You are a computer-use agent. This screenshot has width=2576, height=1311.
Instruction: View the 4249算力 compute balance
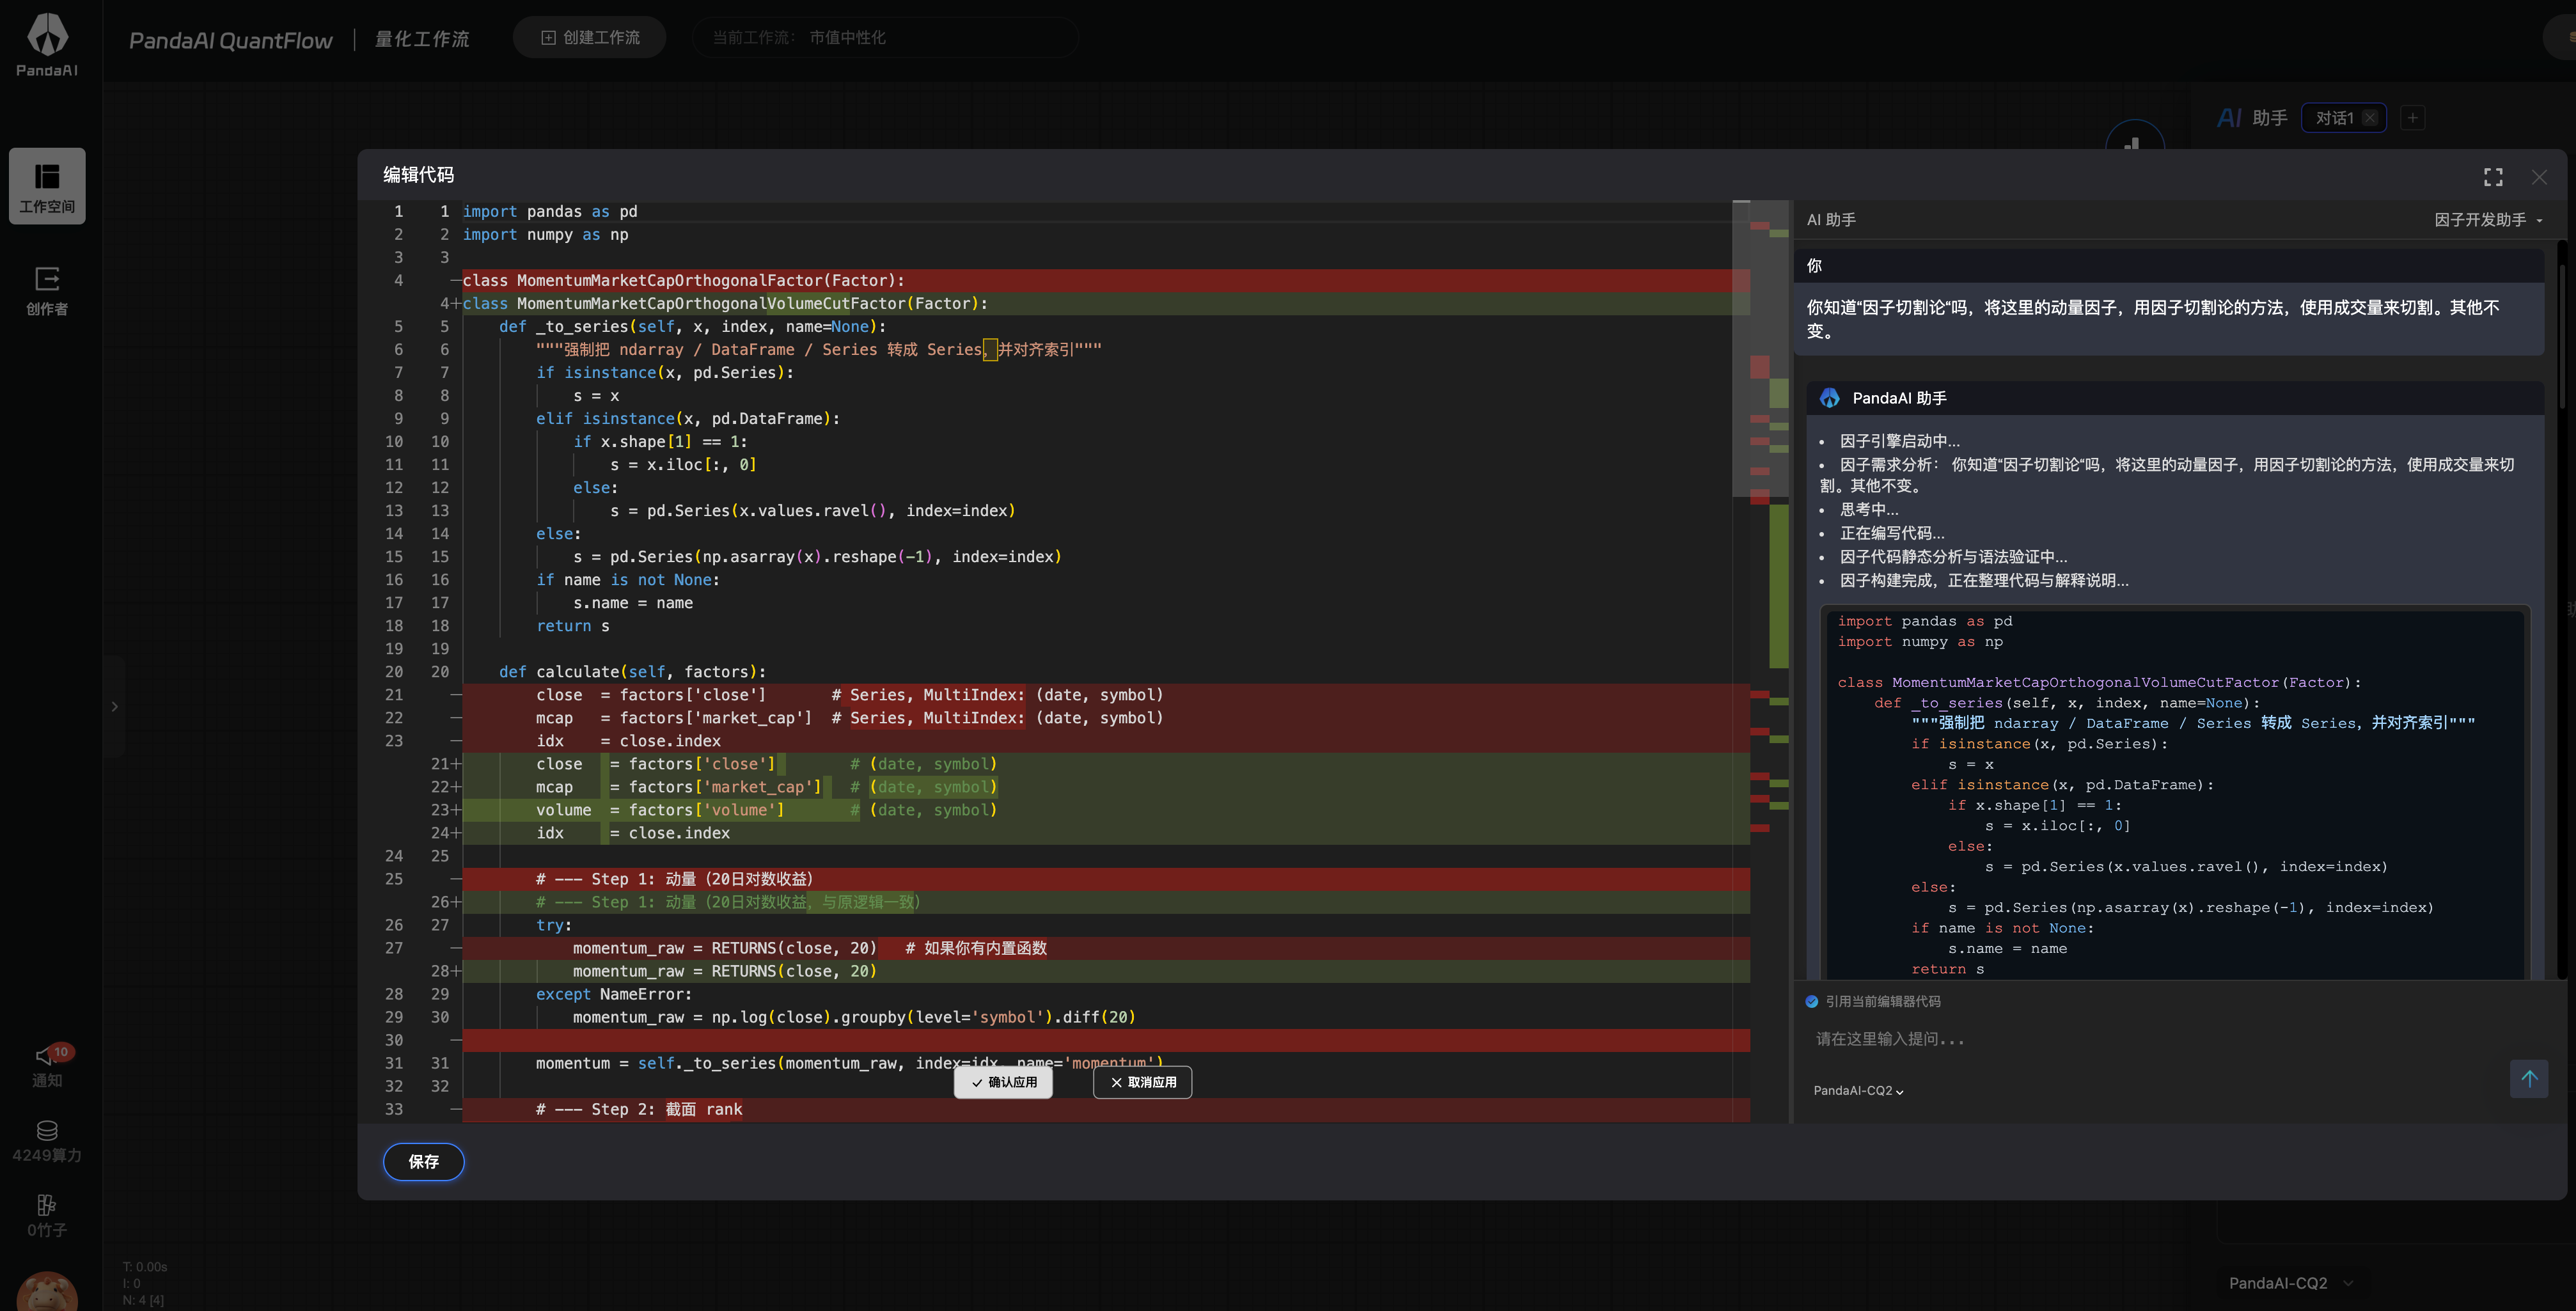click(47, 1142)
